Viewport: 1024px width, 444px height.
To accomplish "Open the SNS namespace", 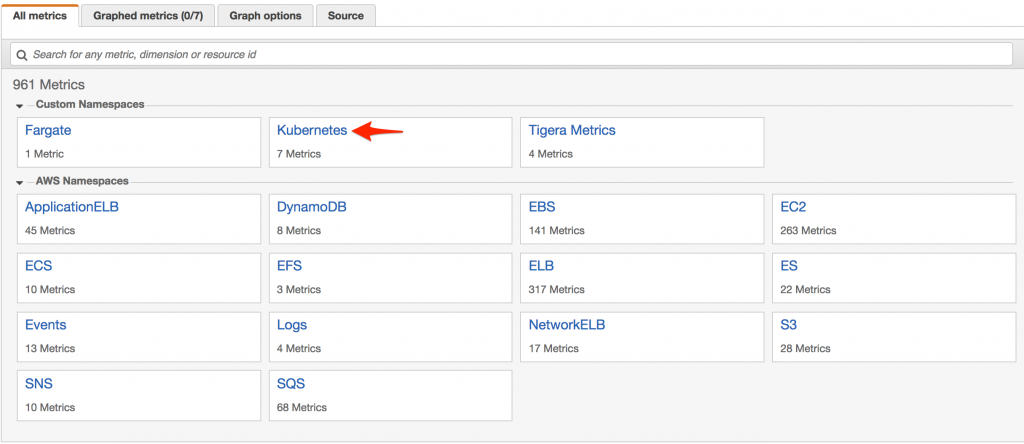I will 39,383.
